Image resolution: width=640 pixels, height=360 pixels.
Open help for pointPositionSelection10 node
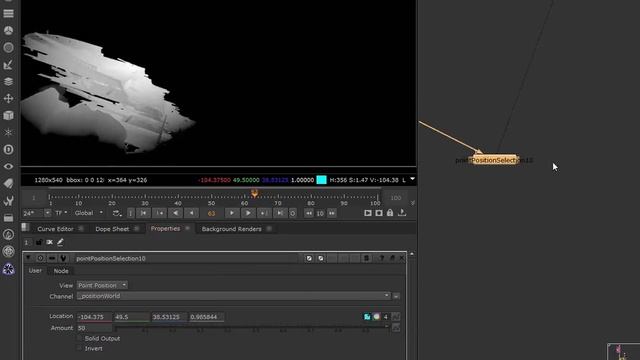[381, 258]
